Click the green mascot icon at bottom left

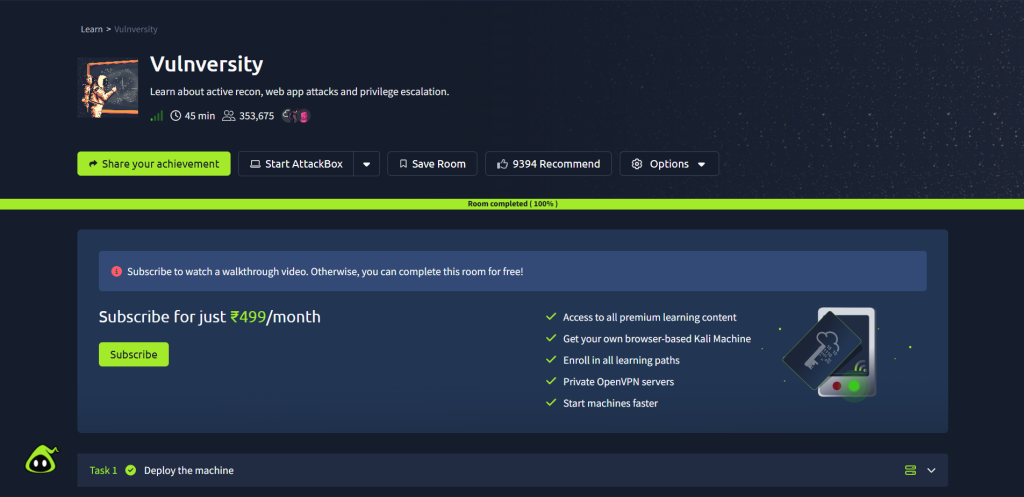[x=40, y=458]
